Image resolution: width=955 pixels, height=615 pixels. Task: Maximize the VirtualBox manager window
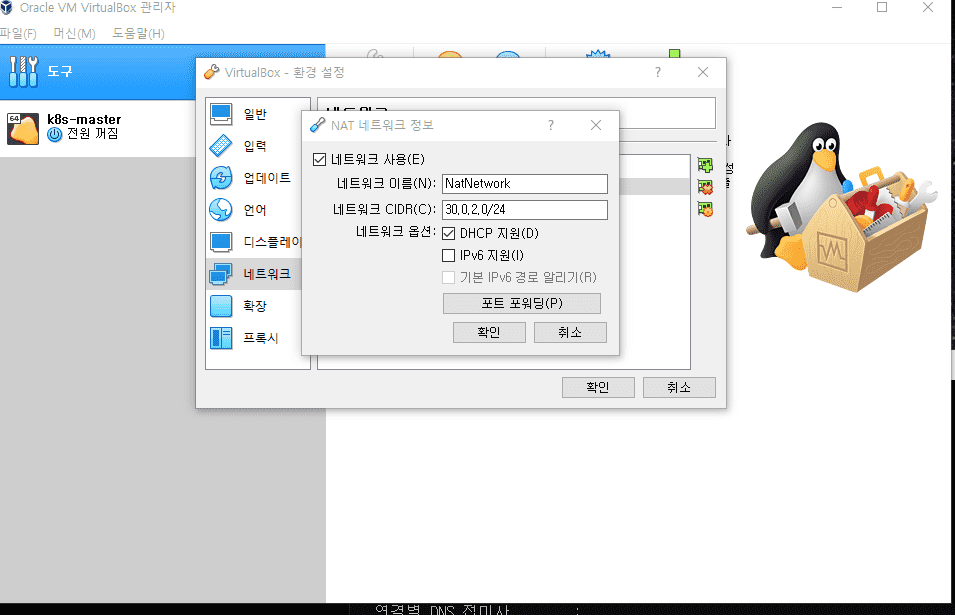tap(882, 7)
